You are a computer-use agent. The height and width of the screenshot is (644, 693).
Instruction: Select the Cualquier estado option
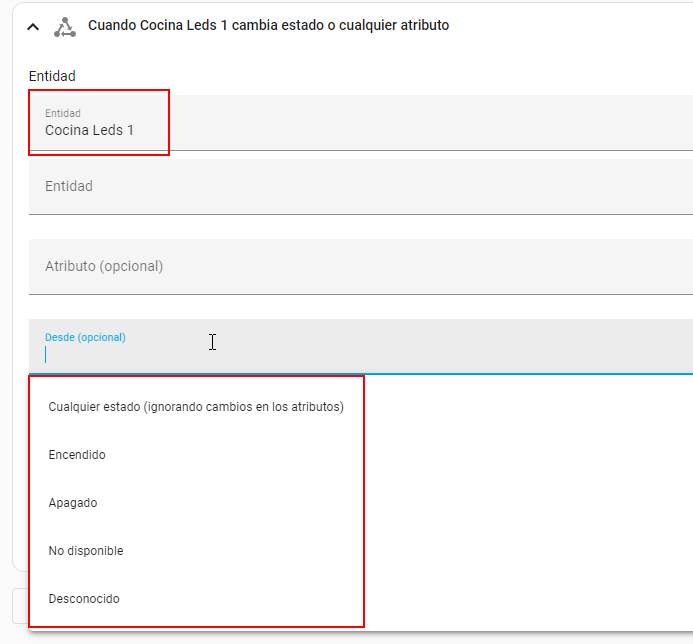(x=196, y=407)
